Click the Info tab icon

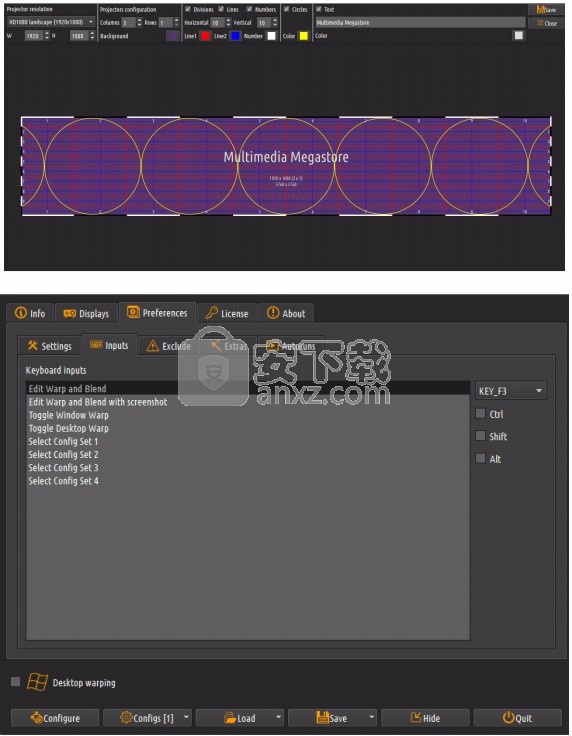point(21,313)
